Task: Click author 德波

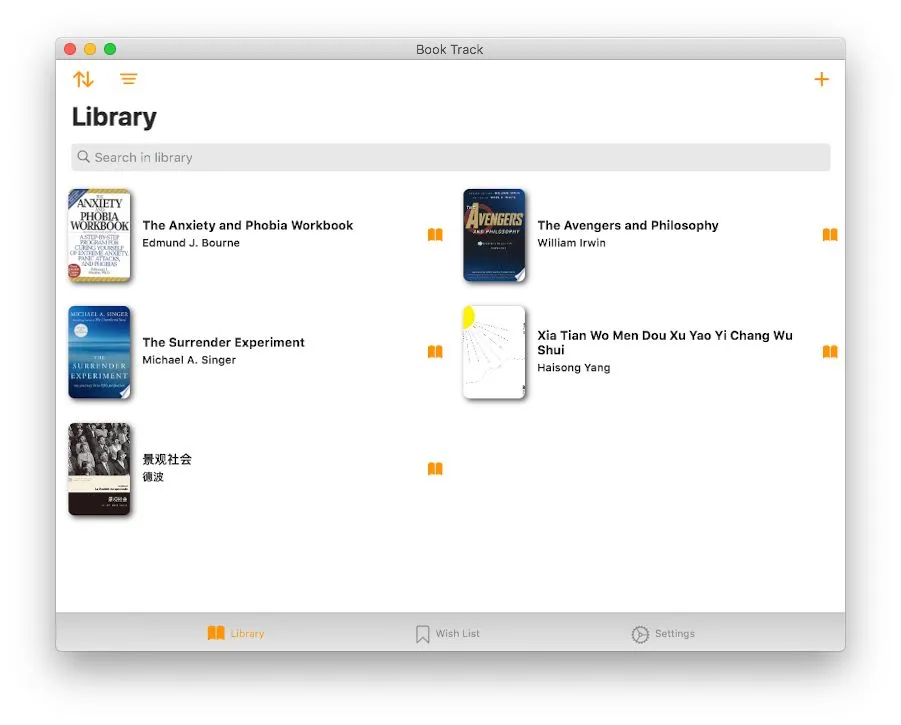Action: point(153,477)
